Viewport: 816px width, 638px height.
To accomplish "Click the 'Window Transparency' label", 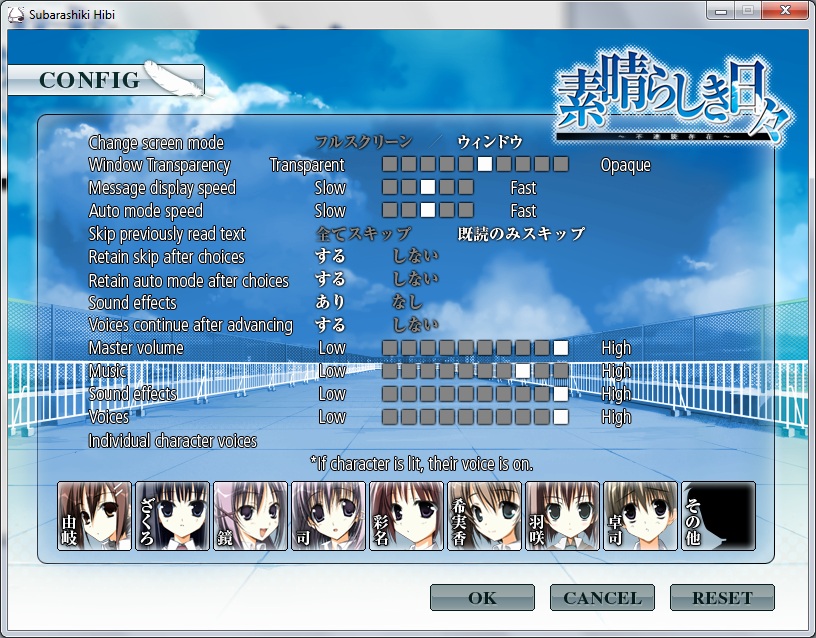I will 159,164.
